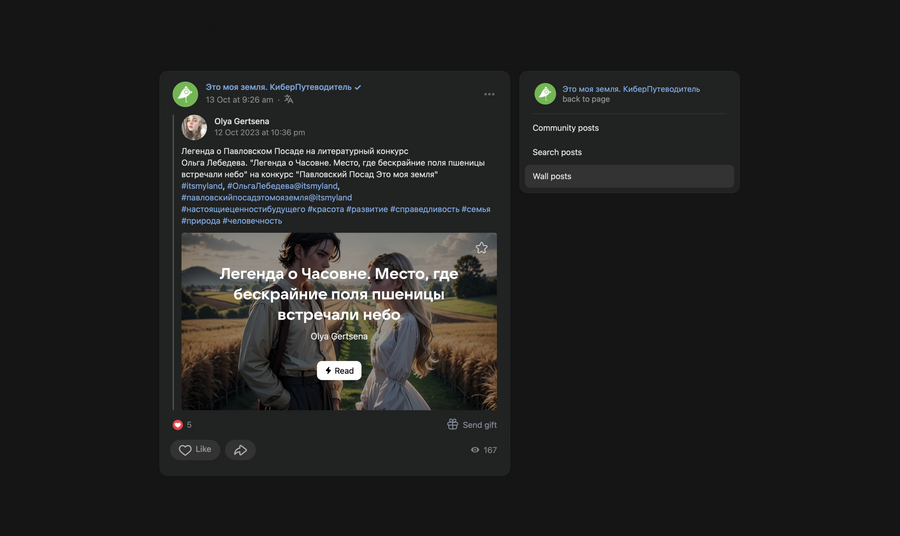900x536 pixels.
Task: Click the Read button on the article
Action: pyautogui.click(x=339, y=371)
